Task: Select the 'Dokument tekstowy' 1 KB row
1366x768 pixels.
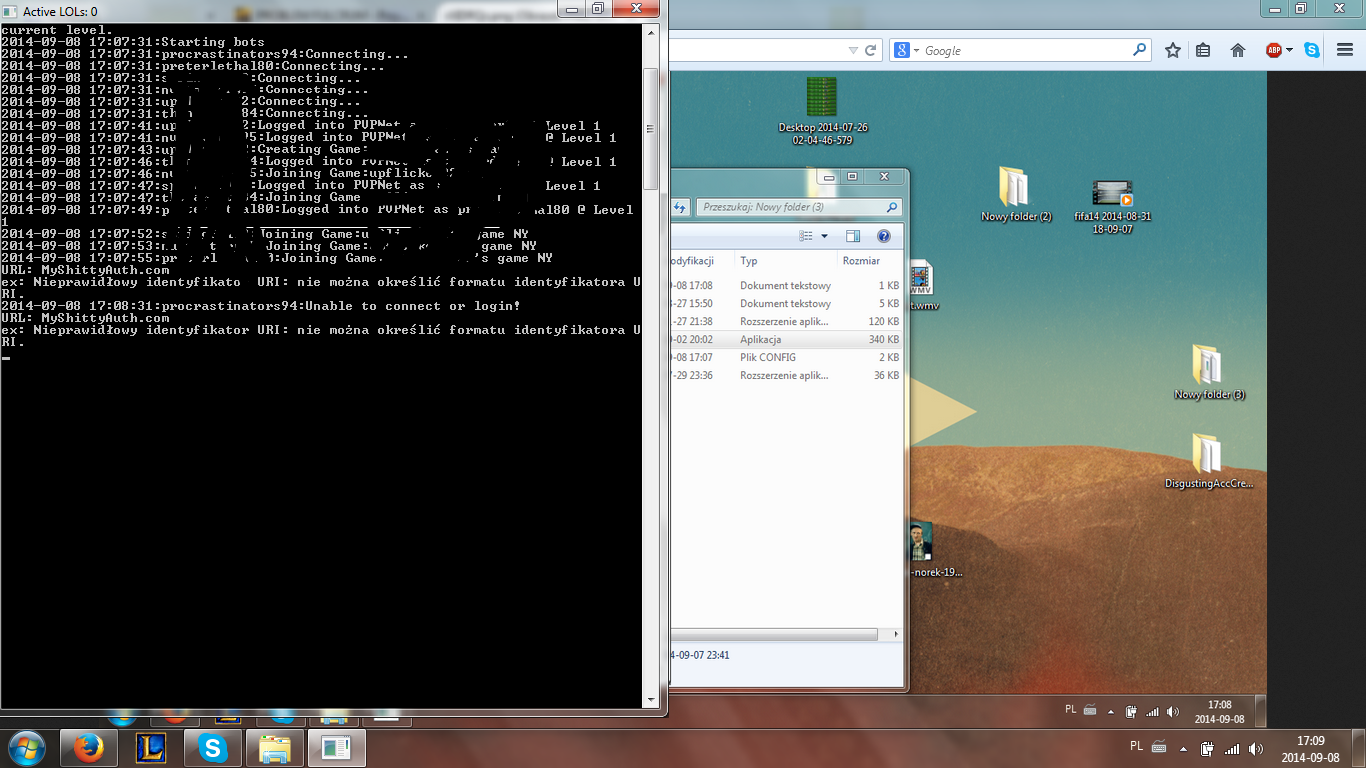Action: click(786, 285)
